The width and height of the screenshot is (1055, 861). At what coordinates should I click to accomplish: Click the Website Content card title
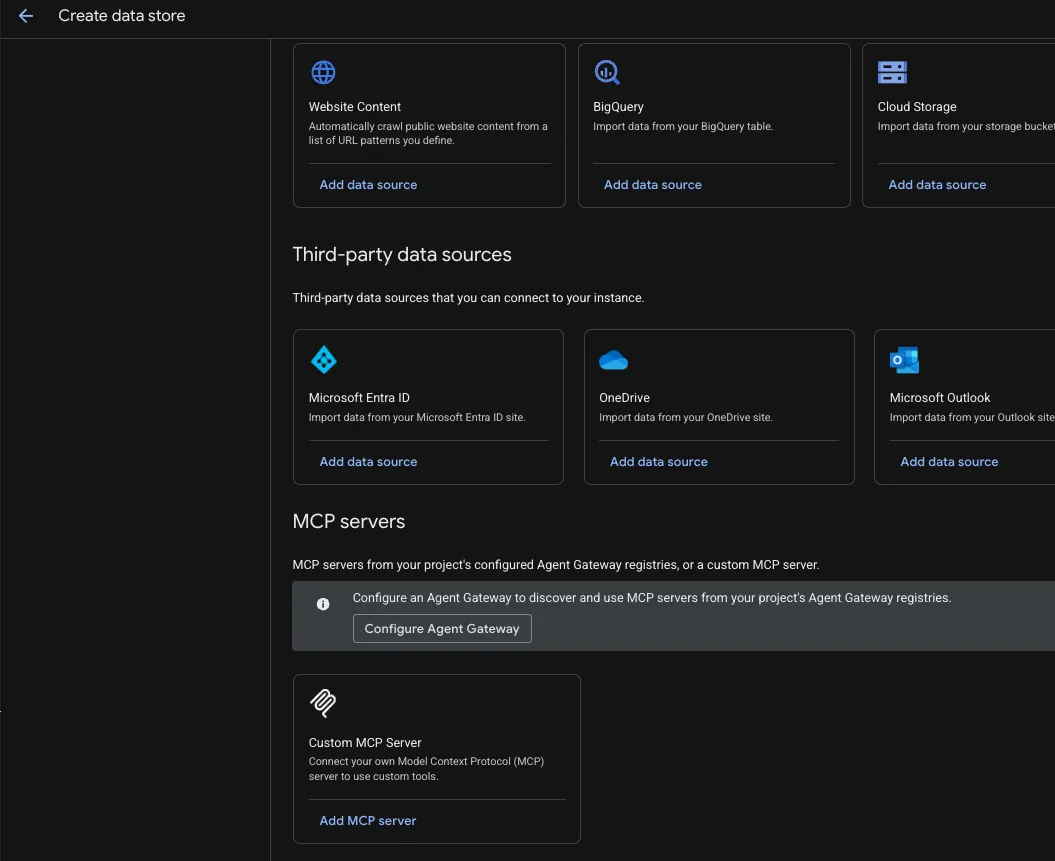click(x=355, y=106)
